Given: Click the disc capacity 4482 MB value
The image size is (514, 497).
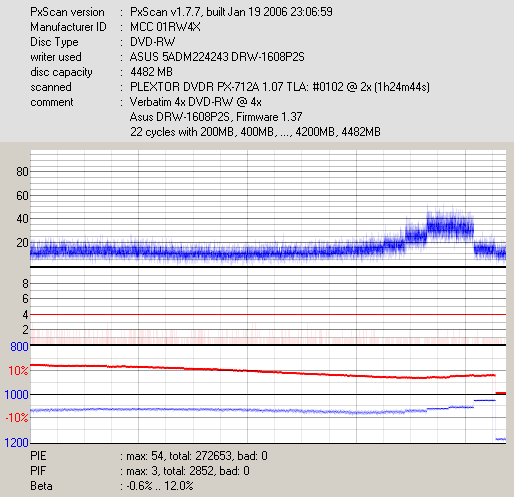Looking at the screenshot, I should pyautogui.click(x=151, y=72).
